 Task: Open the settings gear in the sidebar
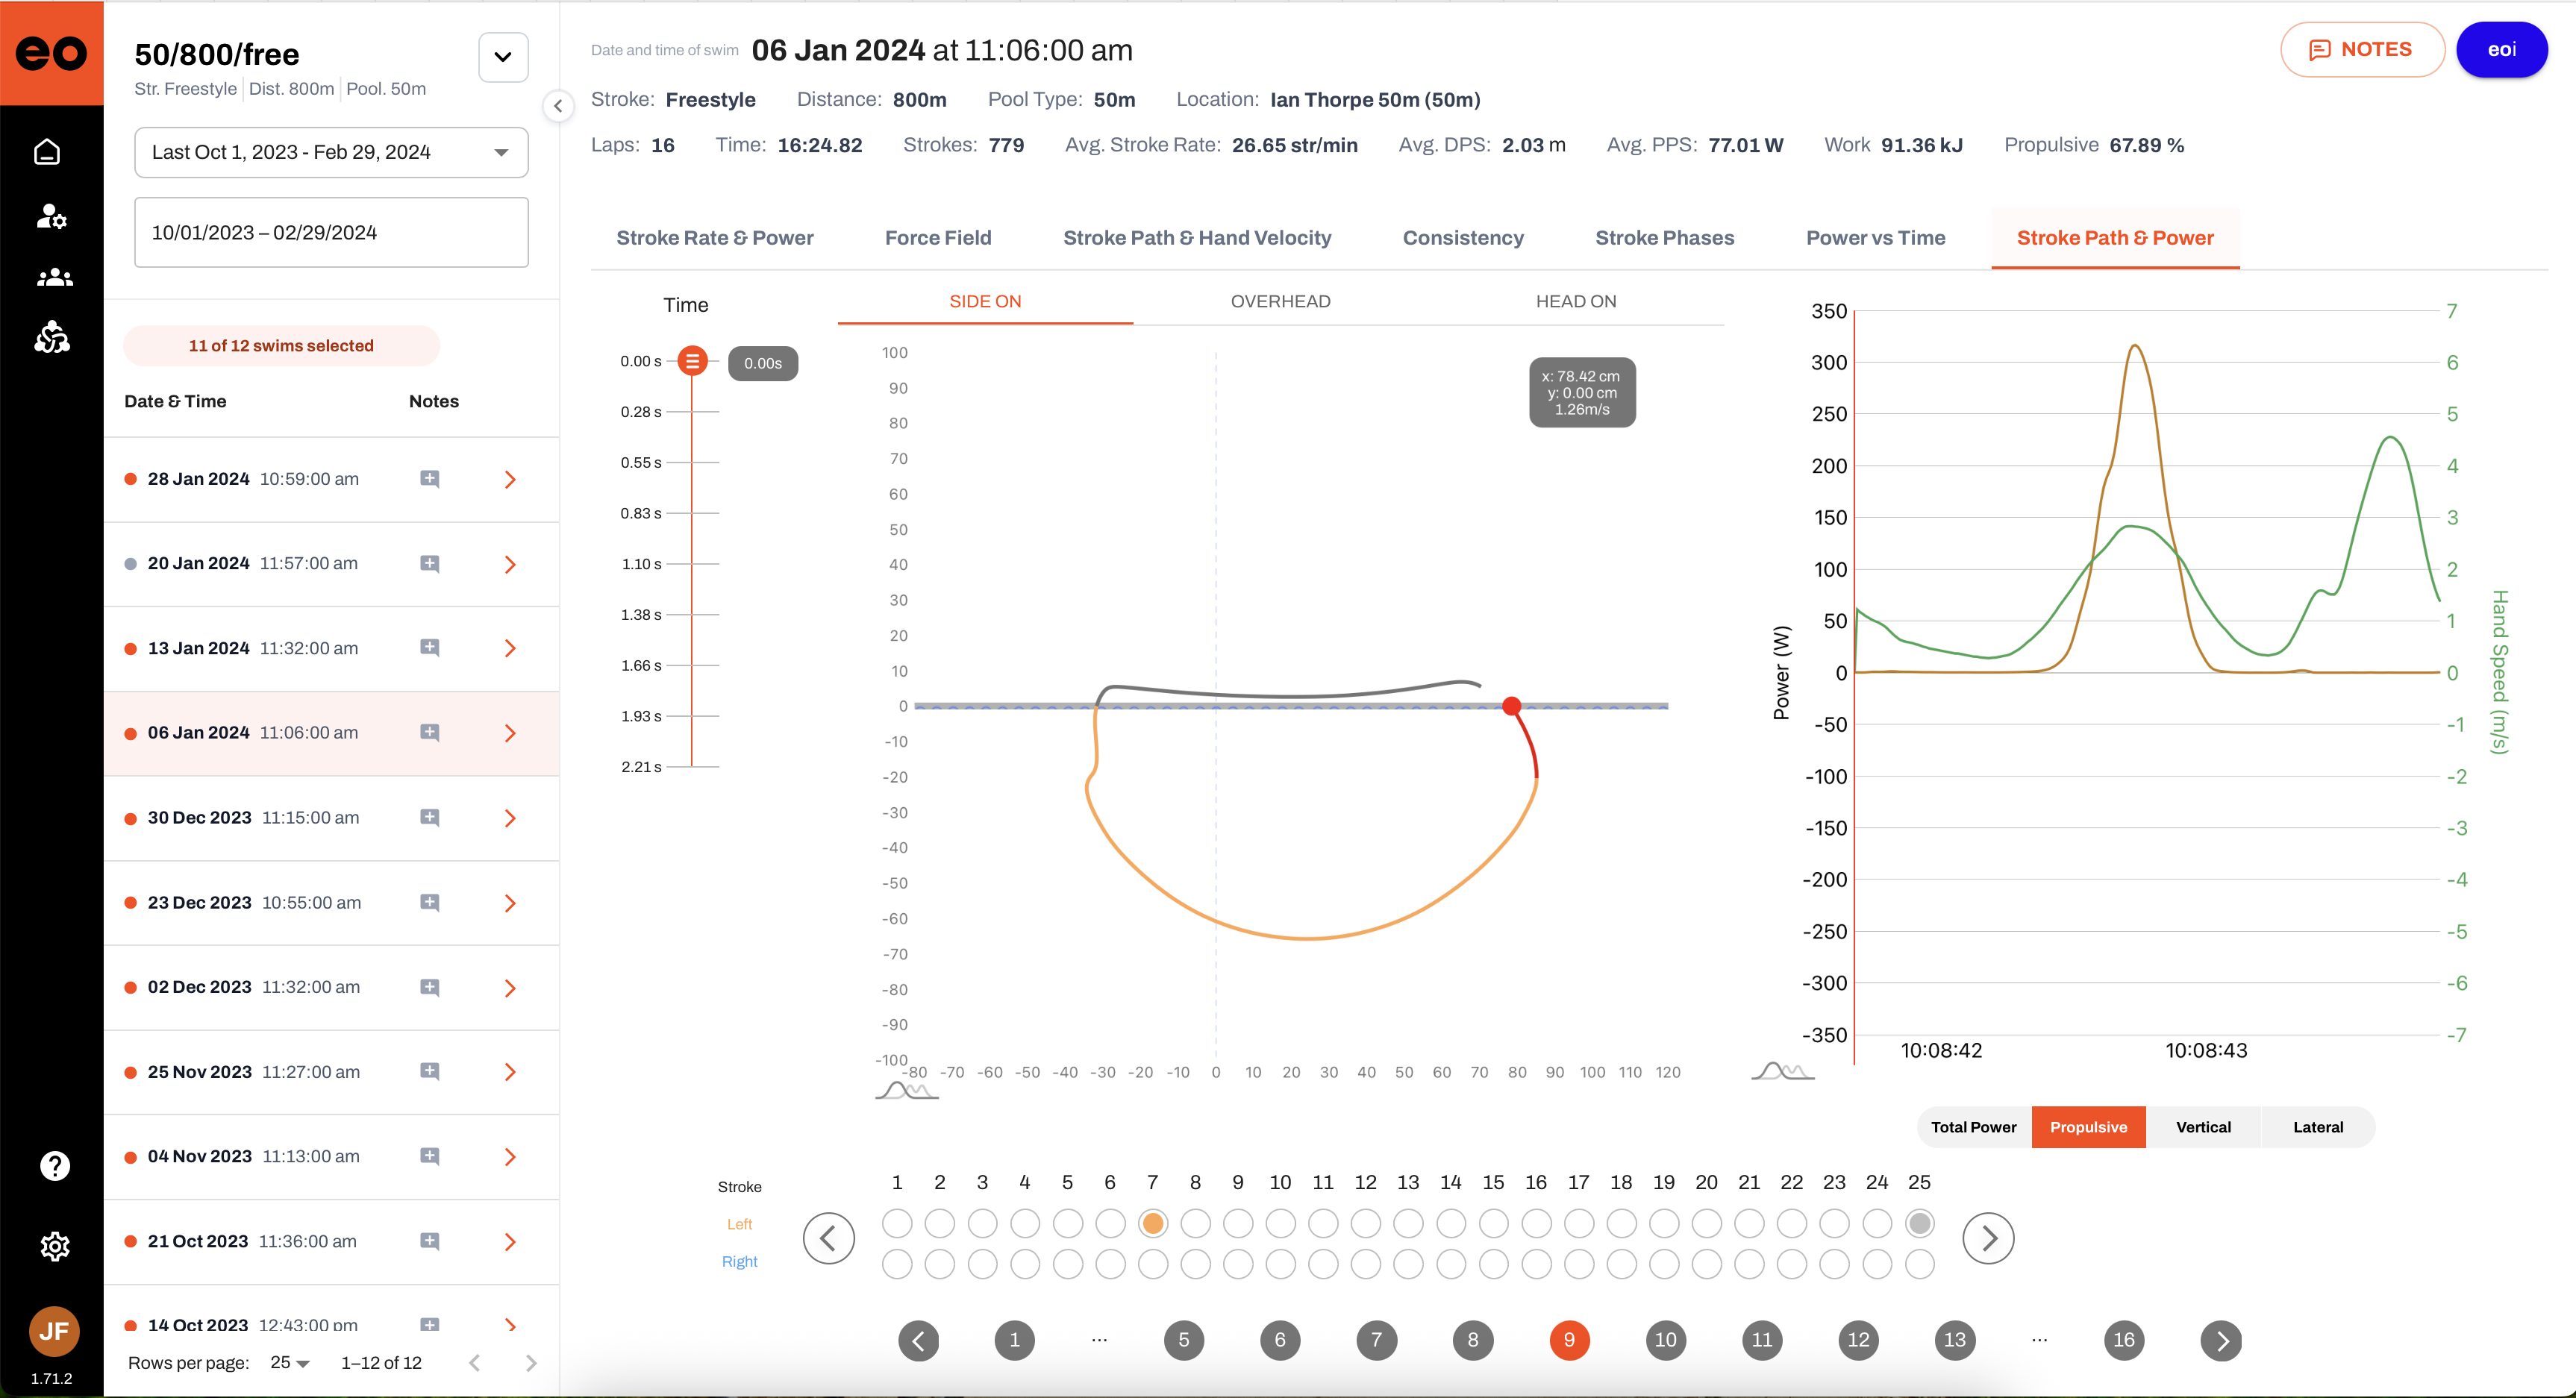pos(54,1246)
